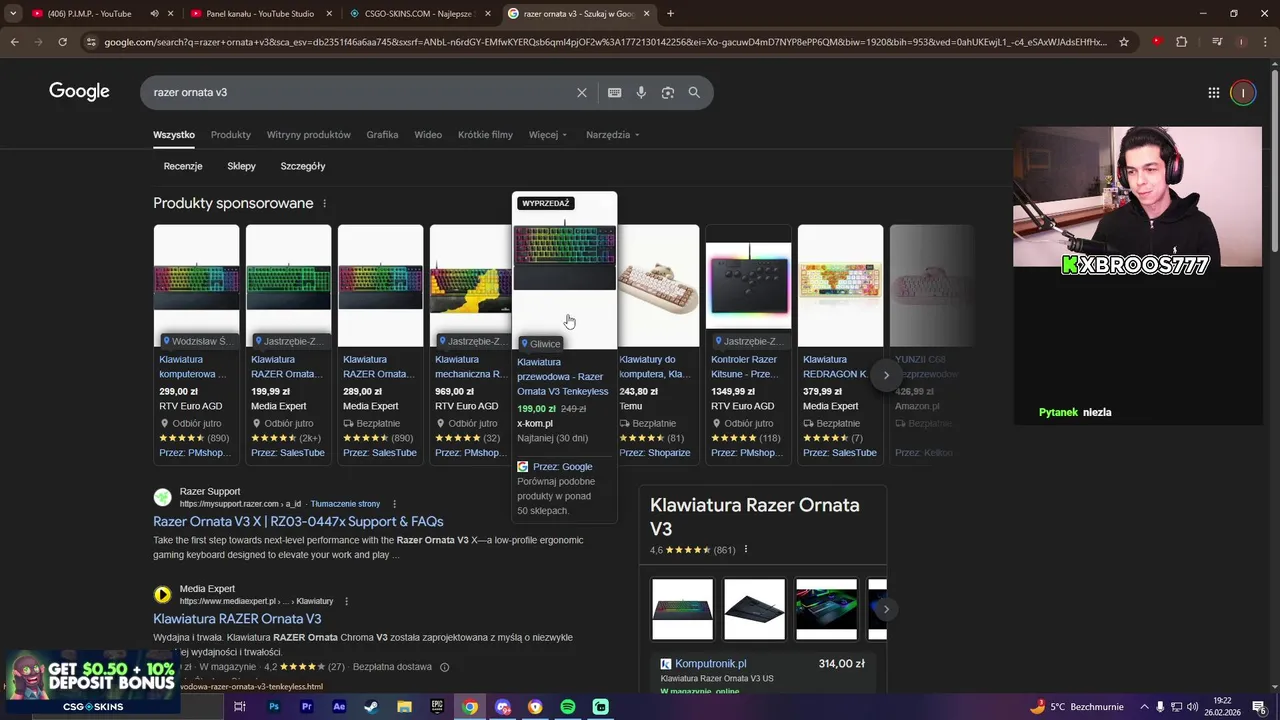Viewport: 1280px width, 720px height.
Task: Switch to the Produkty tab
Action: 231,135
